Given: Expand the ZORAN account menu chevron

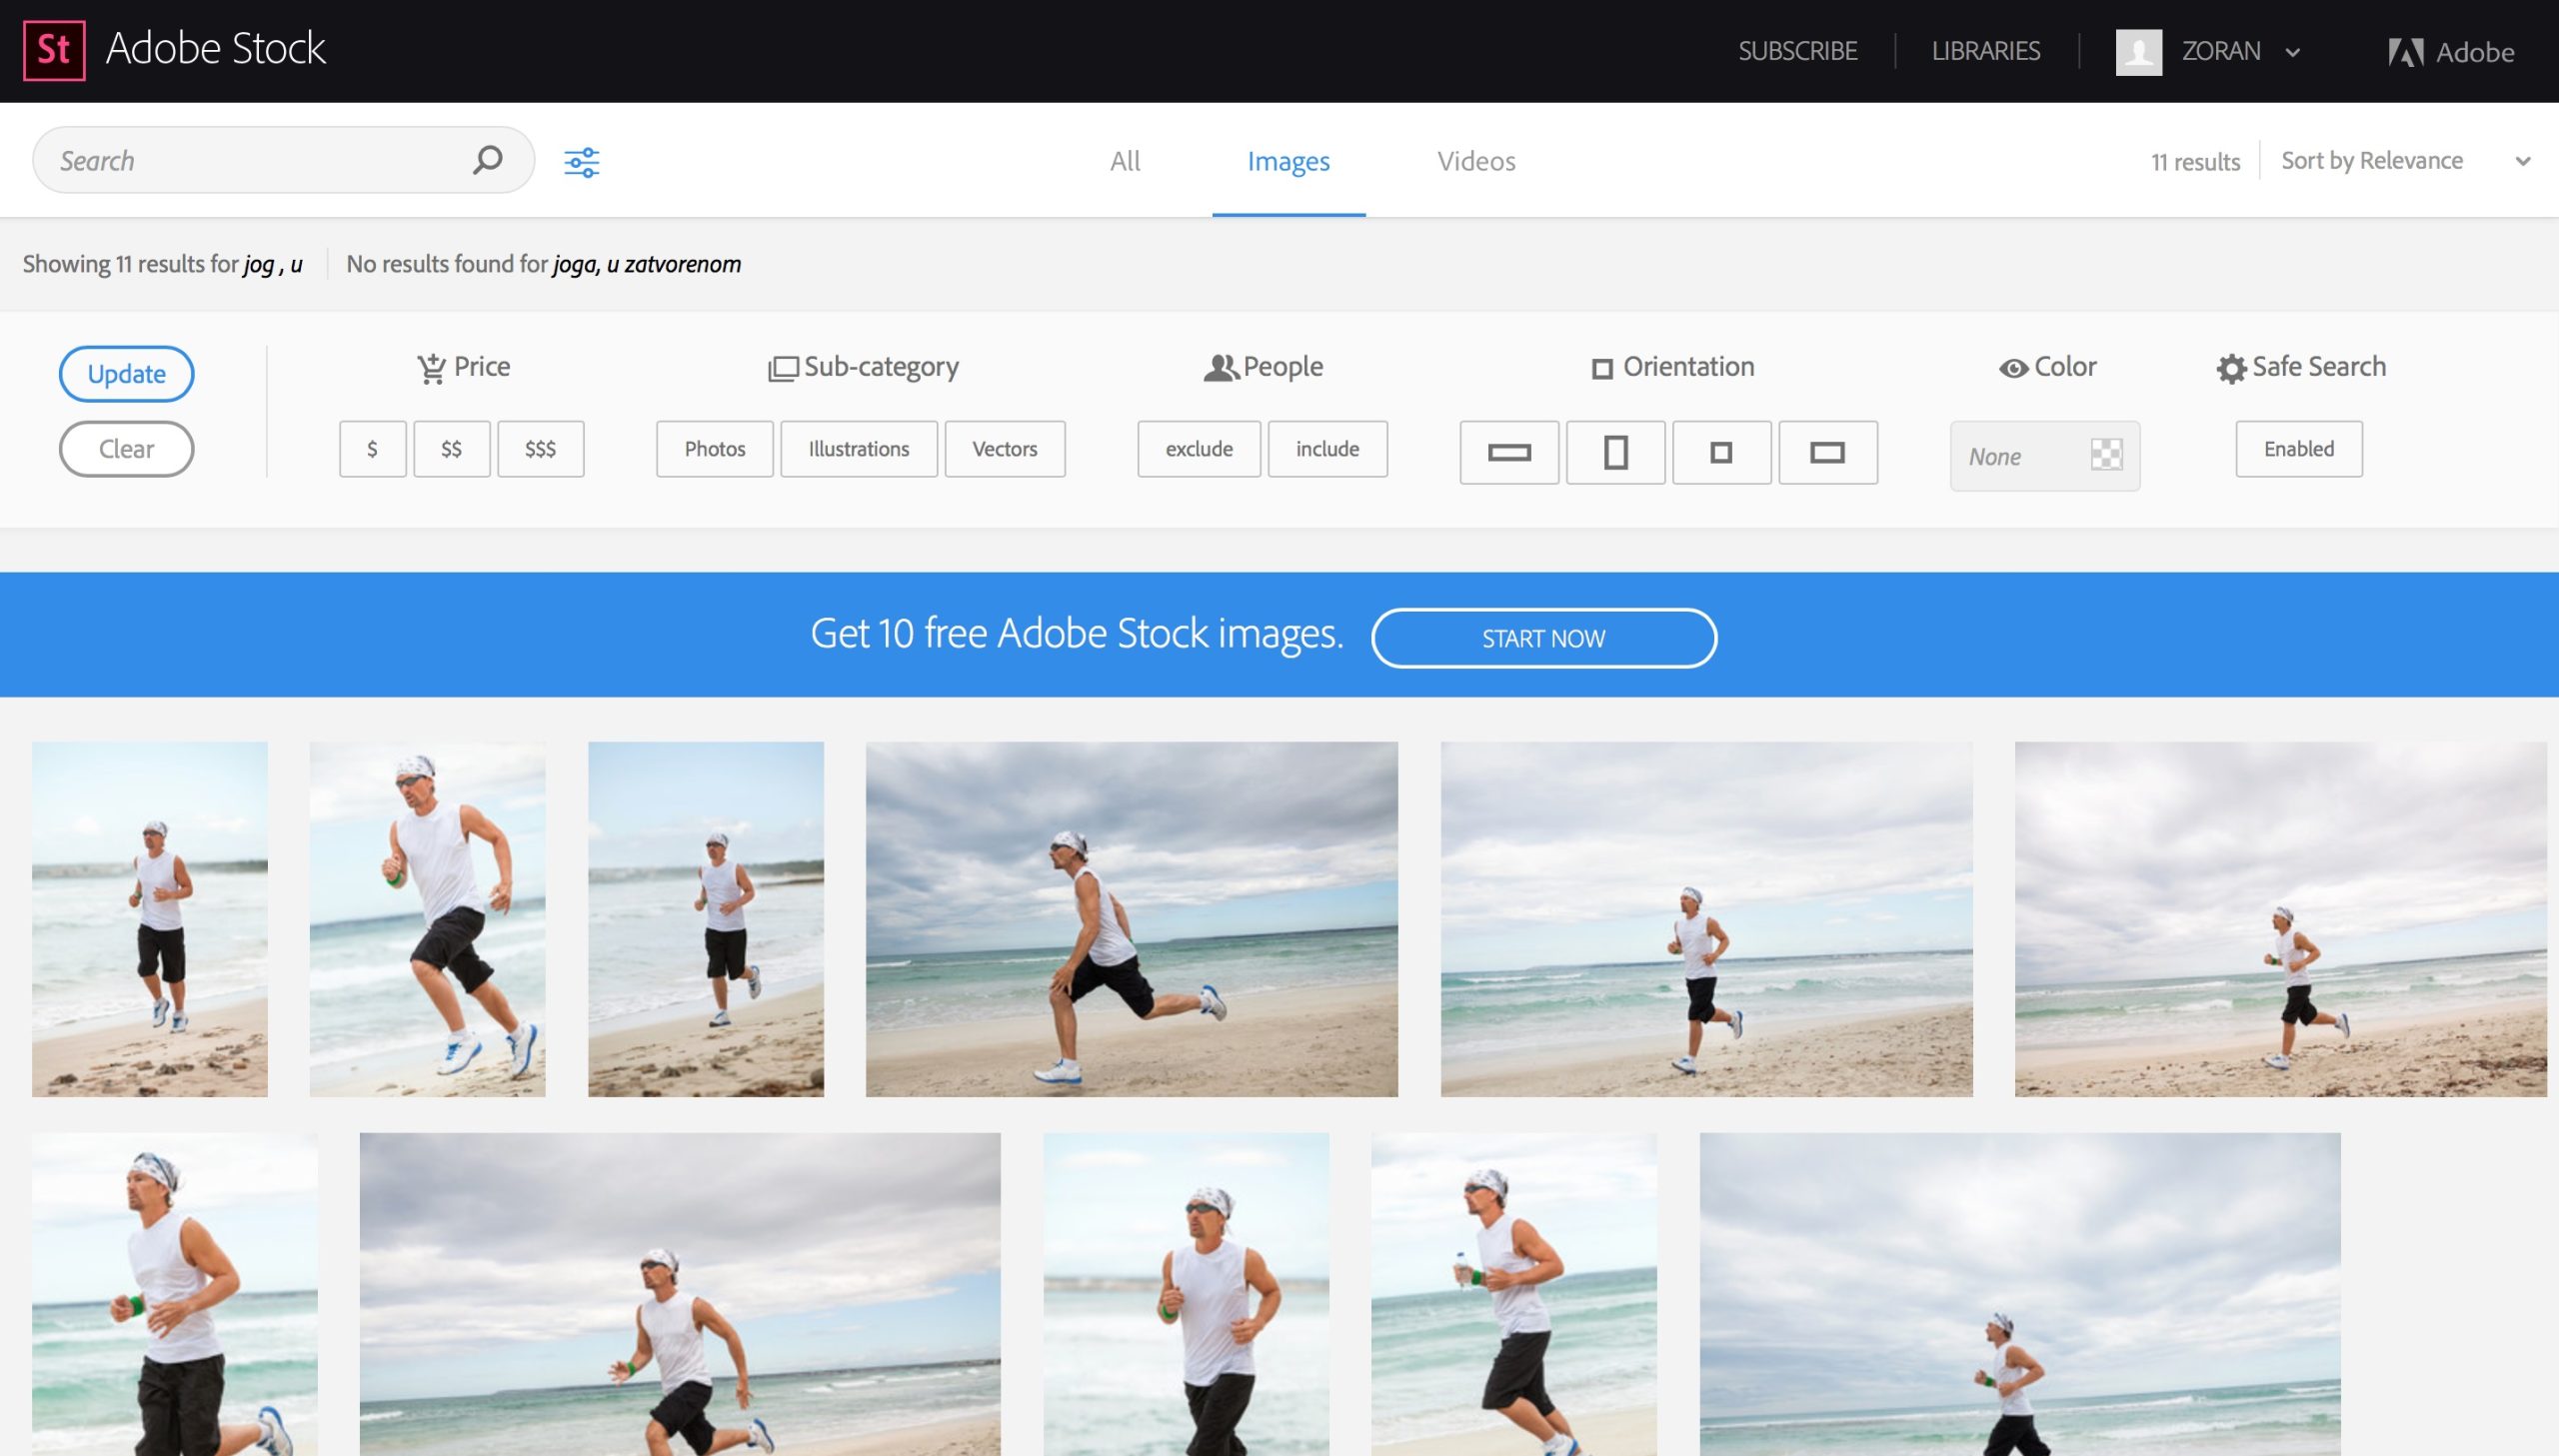Looking at the screenshot, I should (x=2293, y=52).
